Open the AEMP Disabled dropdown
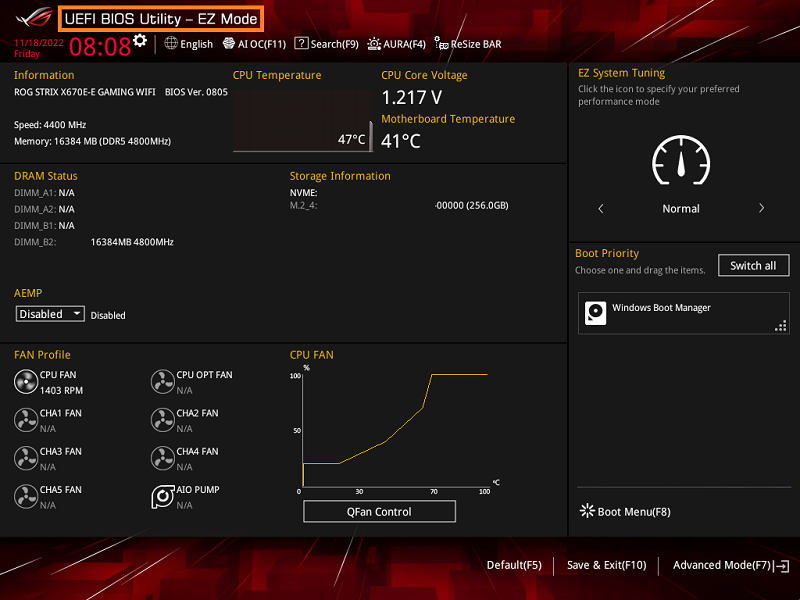The width and height of the screenshot is (800, 600). (50, 314)
